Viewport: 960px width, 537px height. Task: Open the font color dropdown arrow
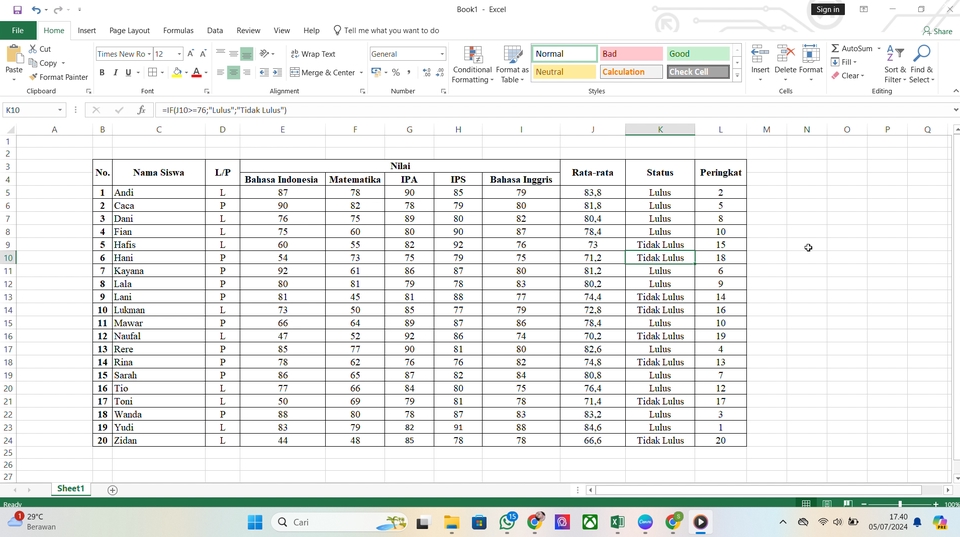pos(206,72)
